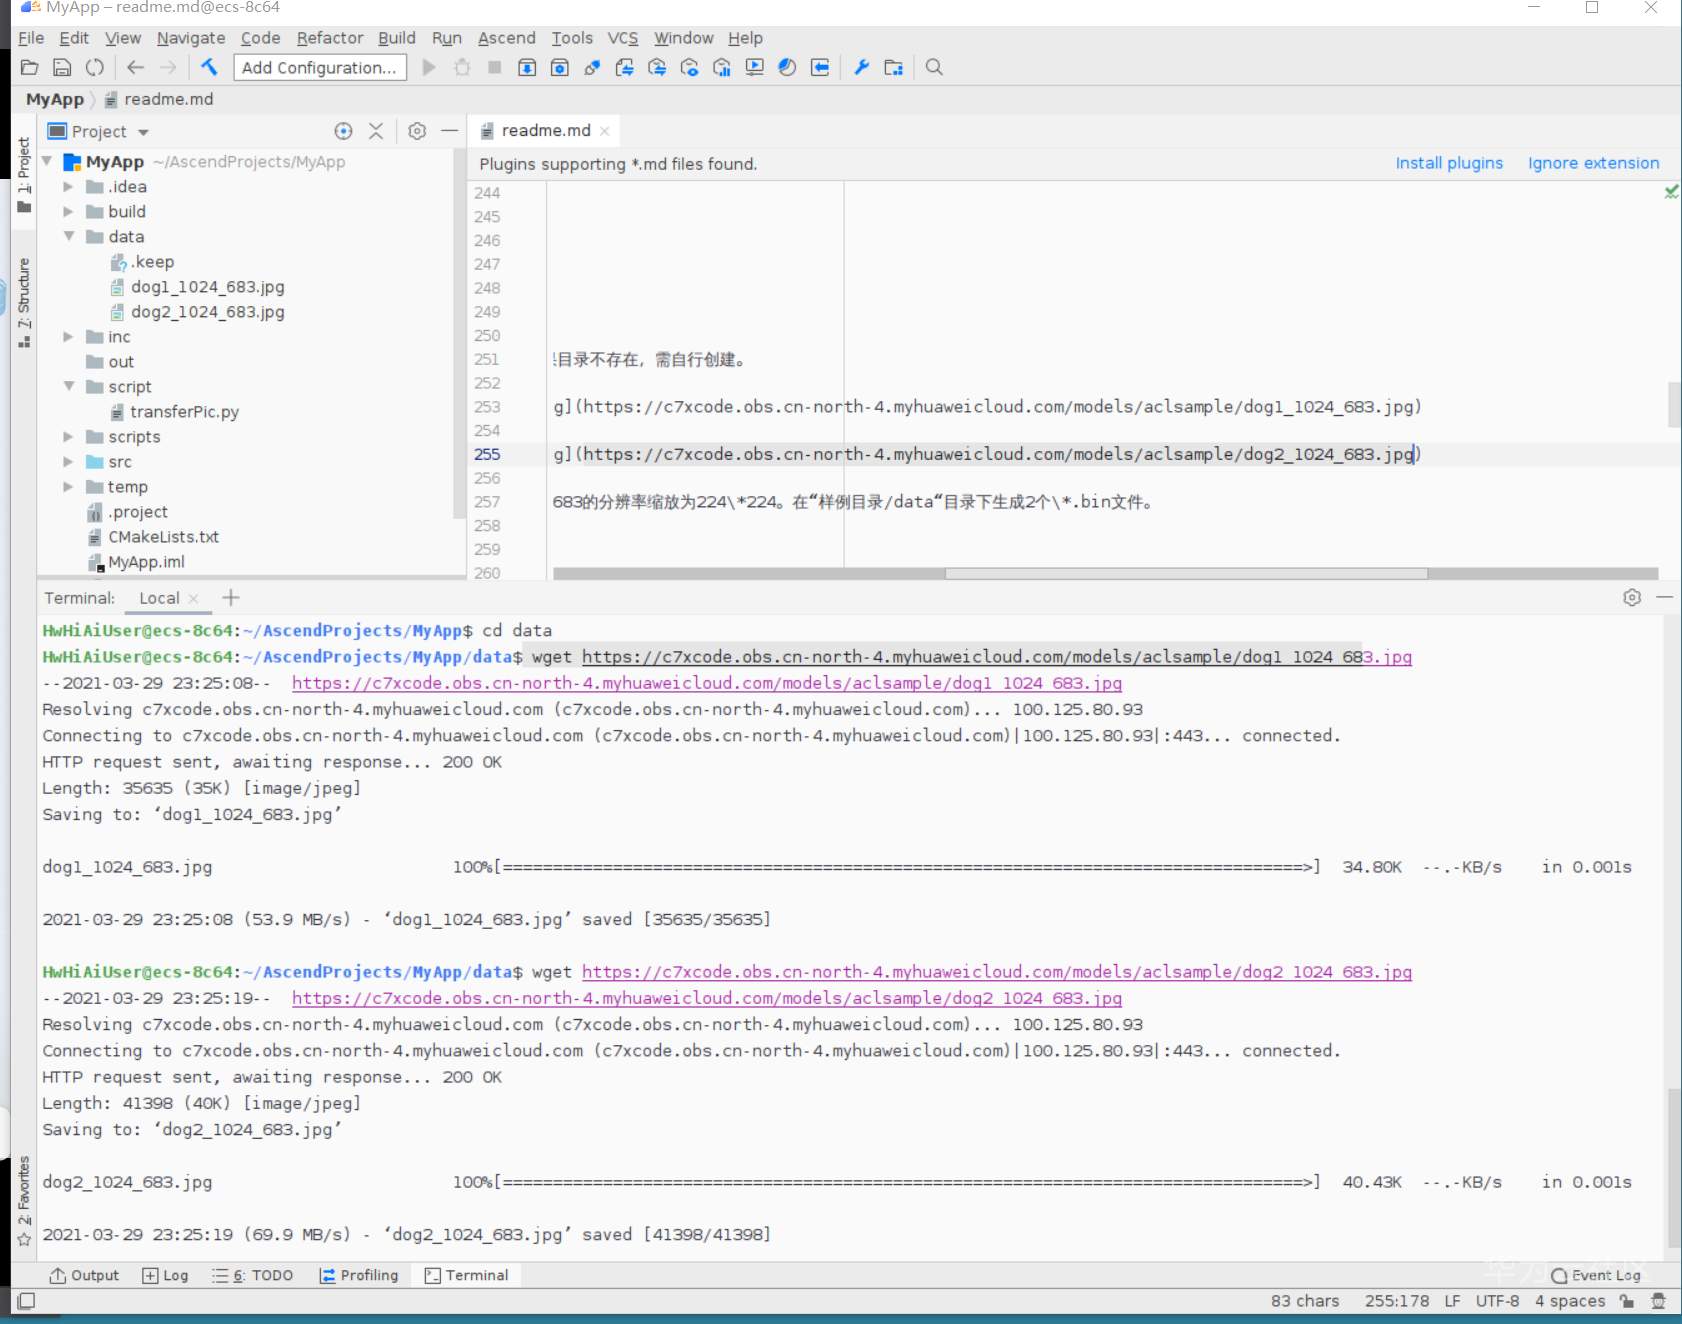Image resolution: width=1682 pixels, height=1324 pixels.
Task: Expand the src folder
Action: [68, 461]
